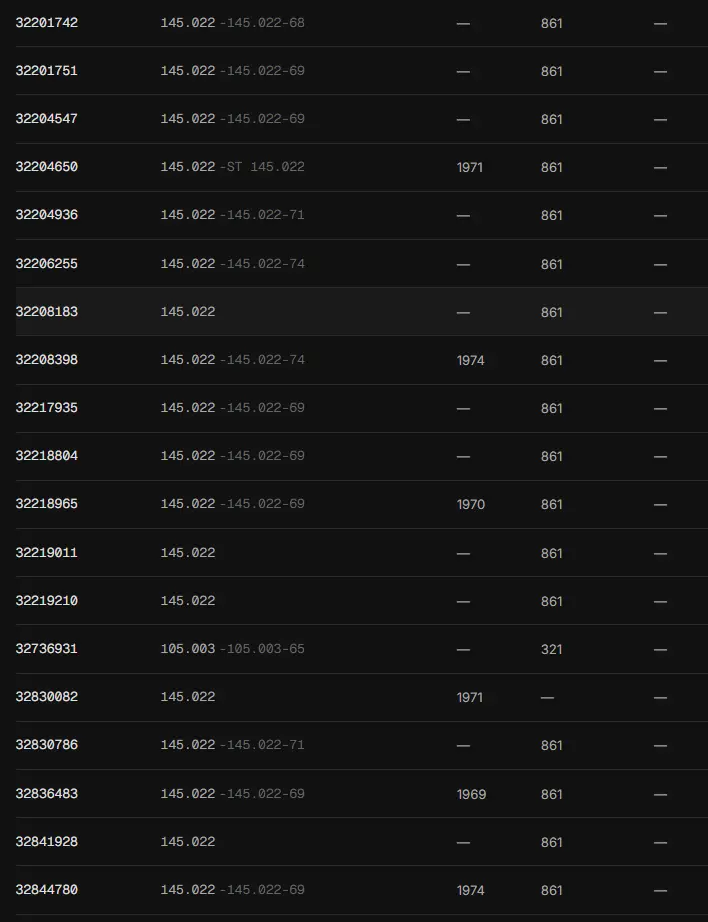This screenshot has height=922, width=708.
Task: Click the highlighted row 32208183
Action: coord(362,312)
